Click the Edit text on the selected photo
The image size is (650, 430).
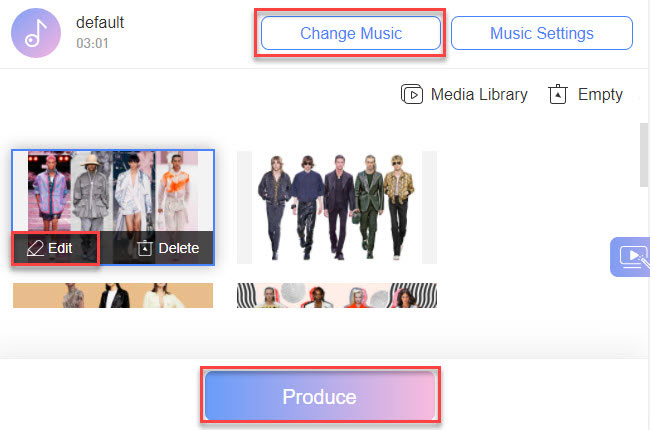(x=60, y=248)
